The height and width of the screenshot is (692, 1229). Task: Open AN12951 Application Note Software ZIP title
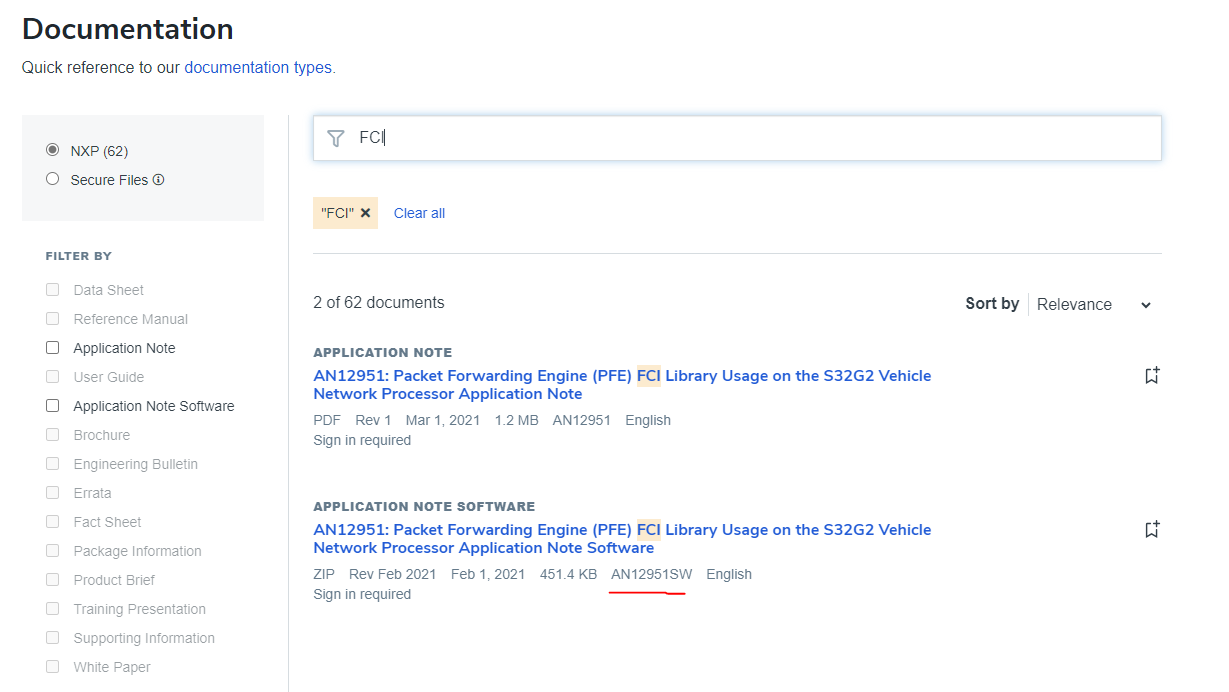click(621, 539)
